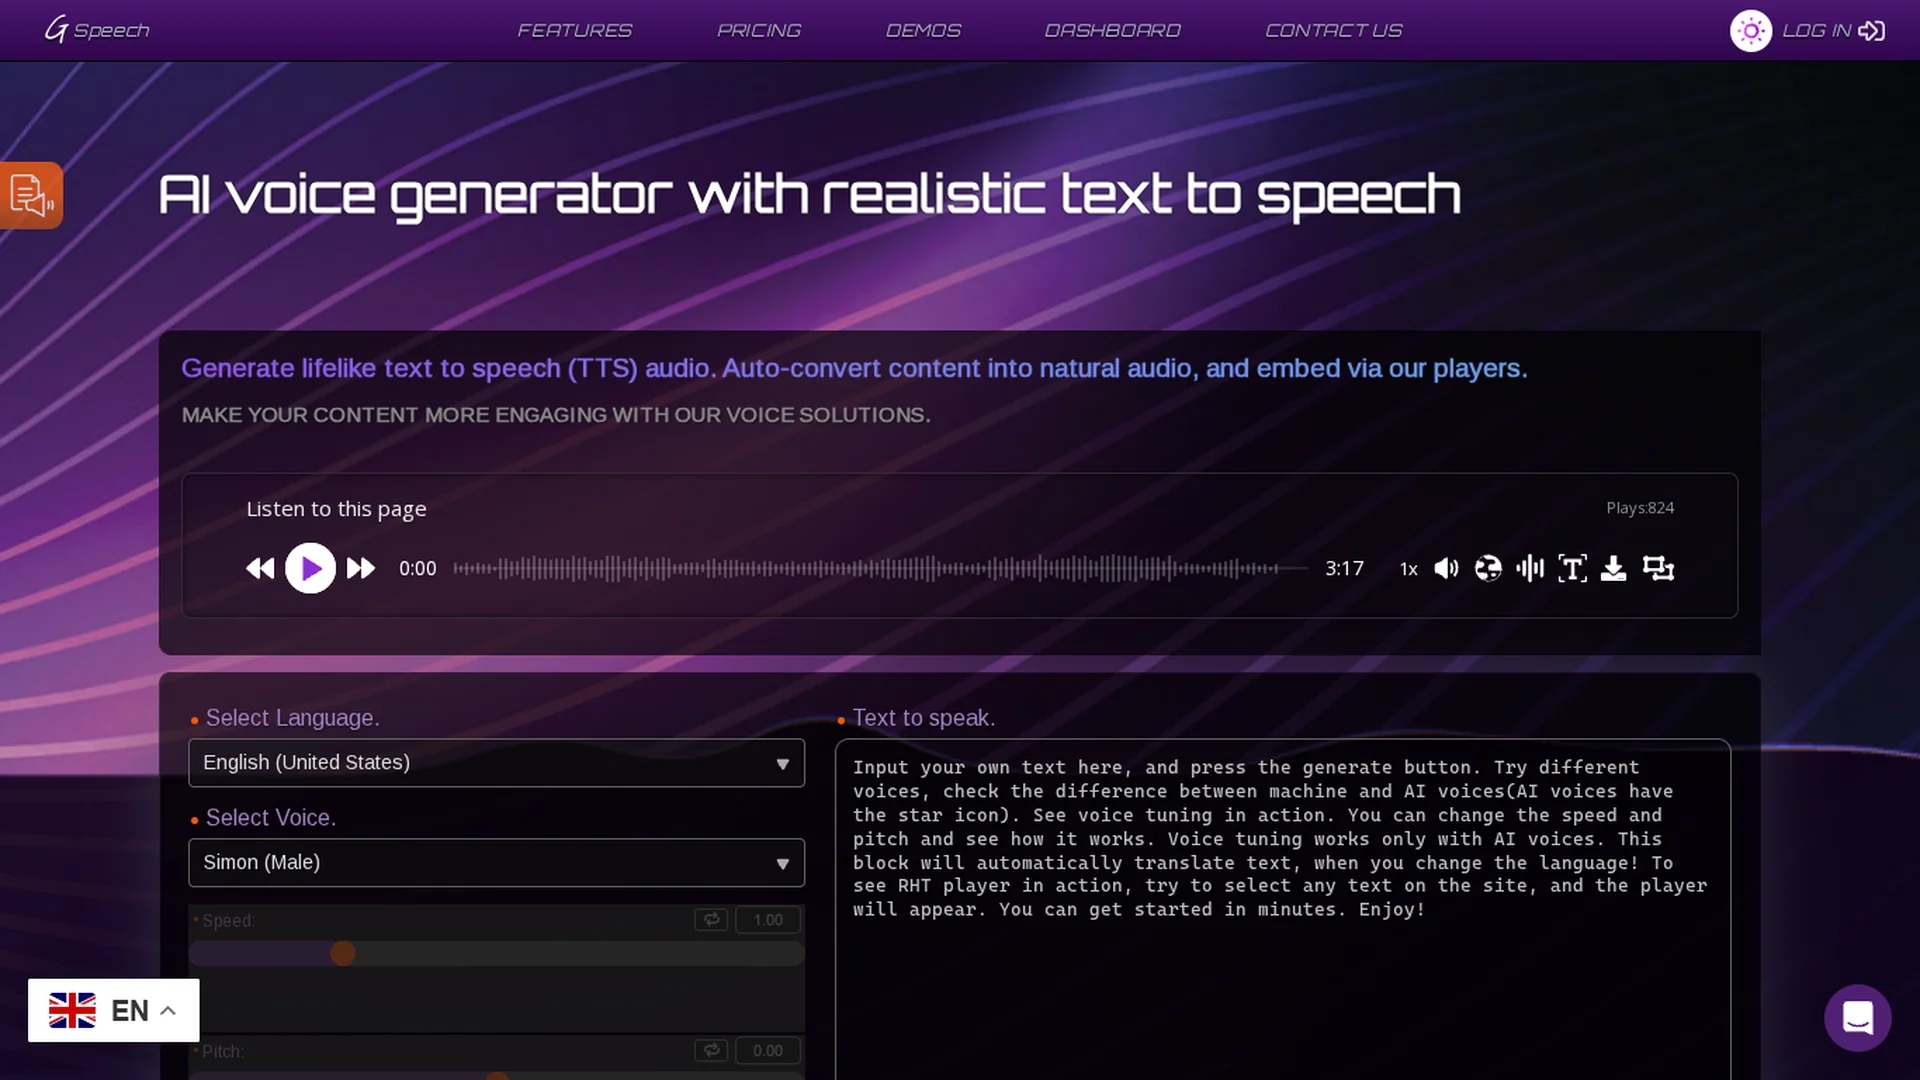Click the Plays:824 counter text

tap(1640, 508)
